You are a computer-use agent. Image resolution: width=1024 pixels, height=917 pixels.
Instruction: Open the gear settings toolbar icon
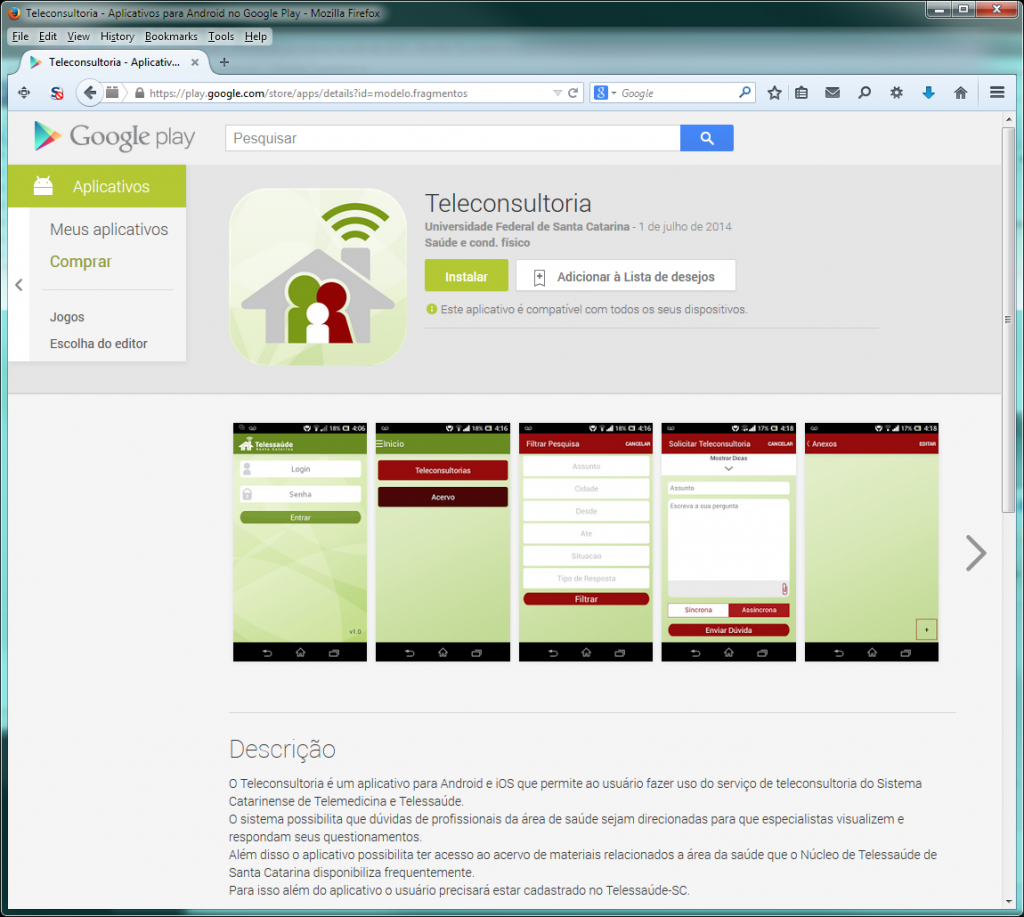pos(897,93)
